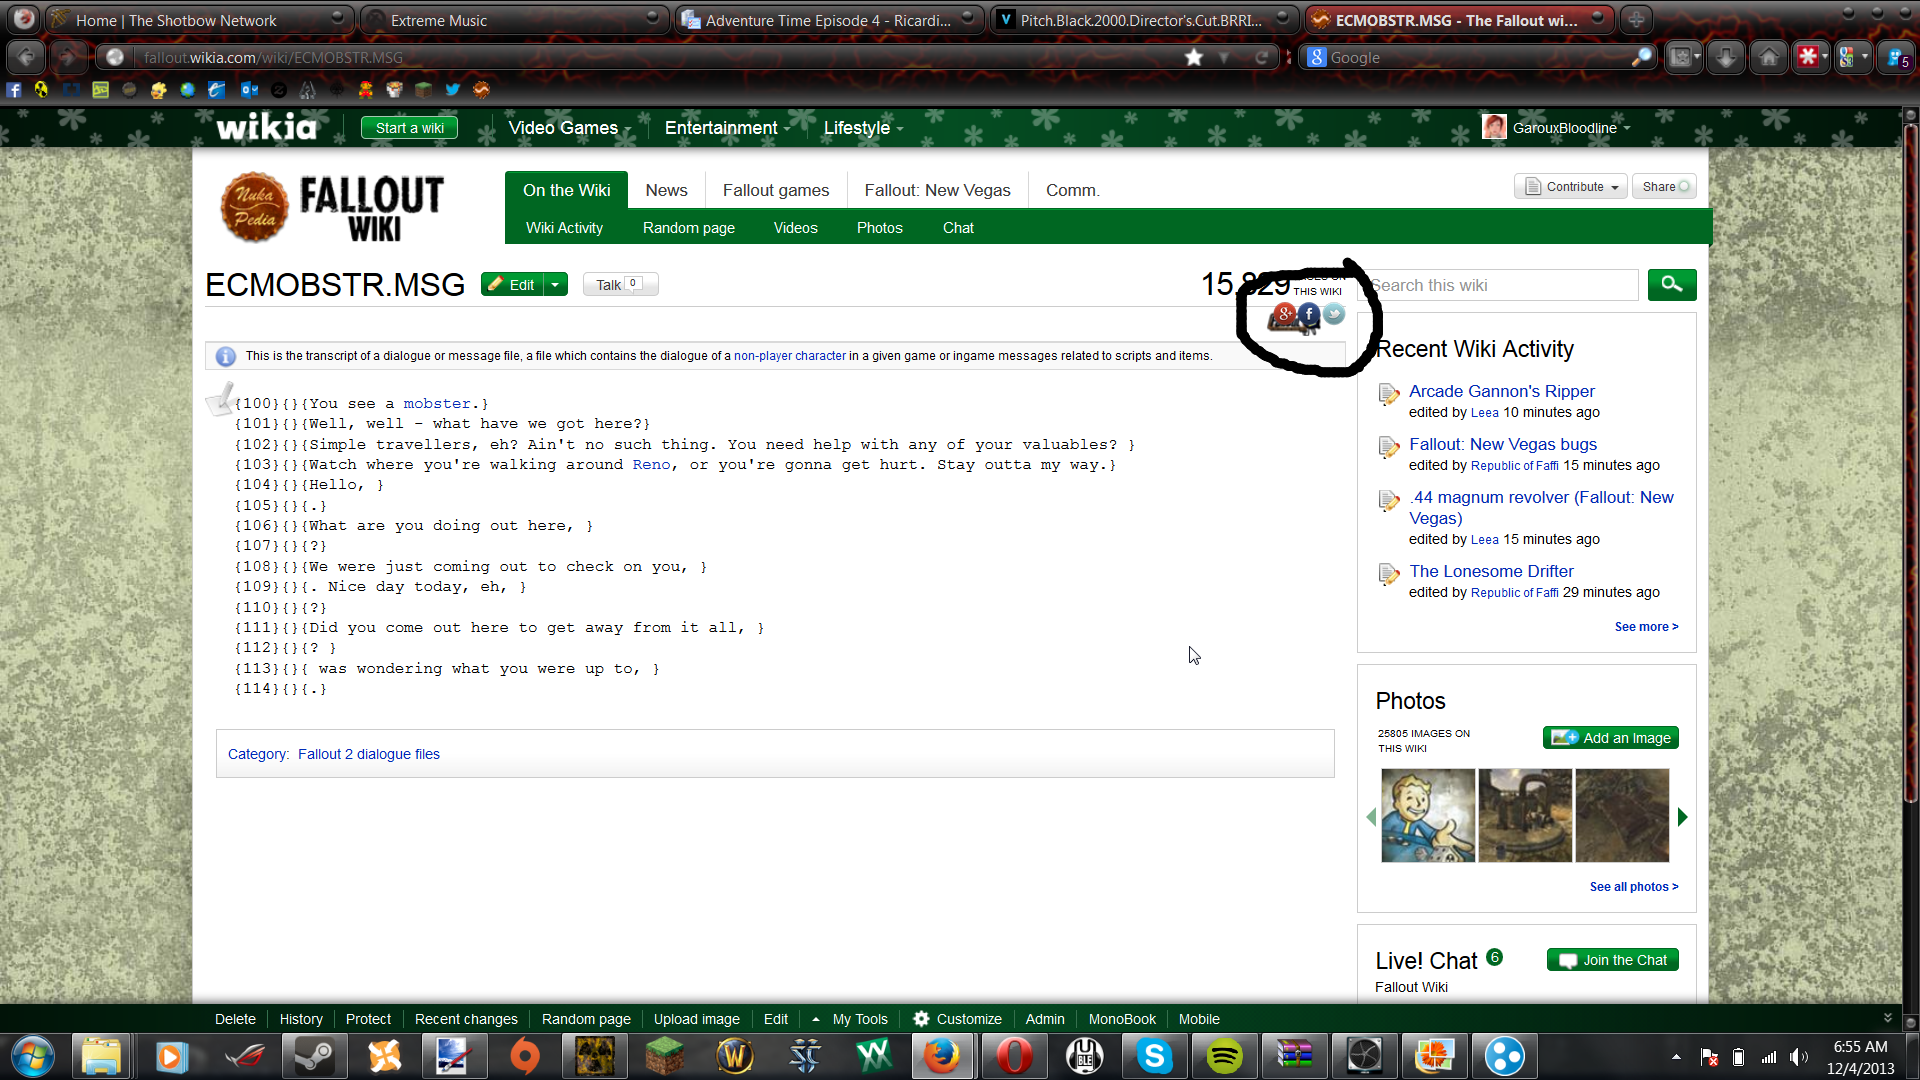The height and width of the screenshot is (1080, 1920).
Task: Click See all photos link
Action: tap(1634, 887)
